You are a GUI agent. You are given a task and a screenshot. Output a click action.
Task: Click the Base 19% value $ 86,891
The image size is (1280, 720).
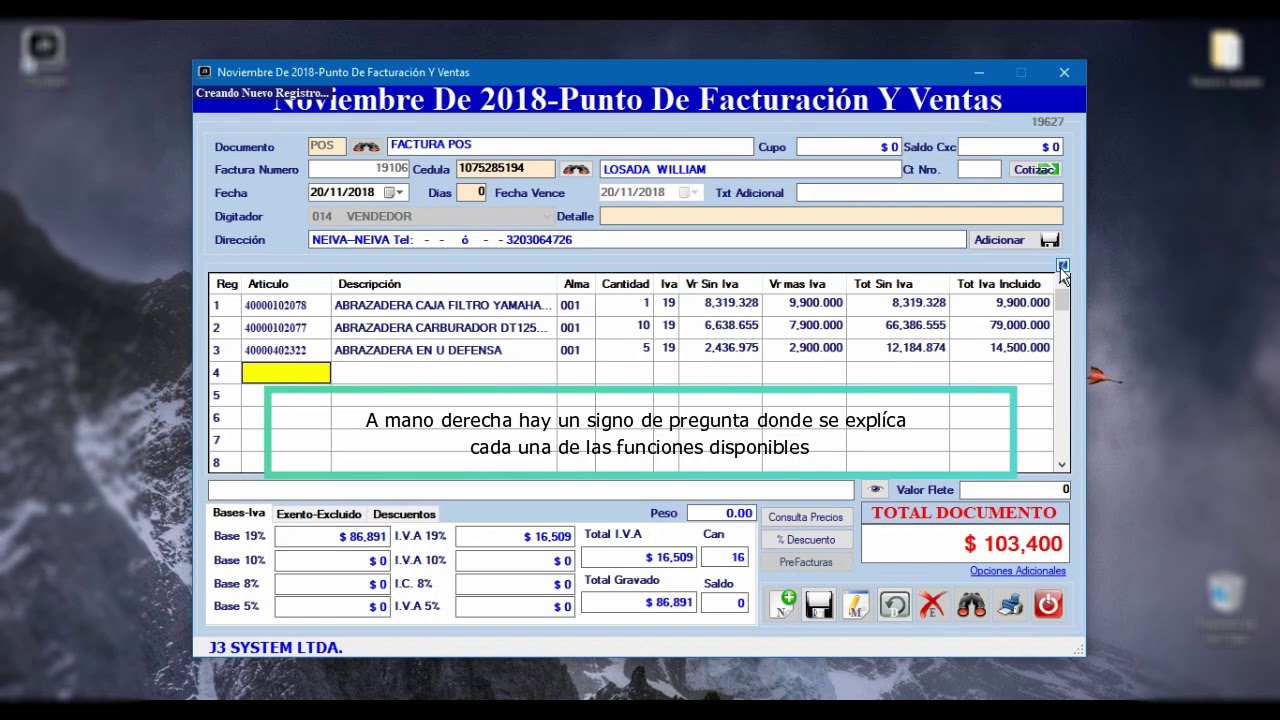click(332, 537)
